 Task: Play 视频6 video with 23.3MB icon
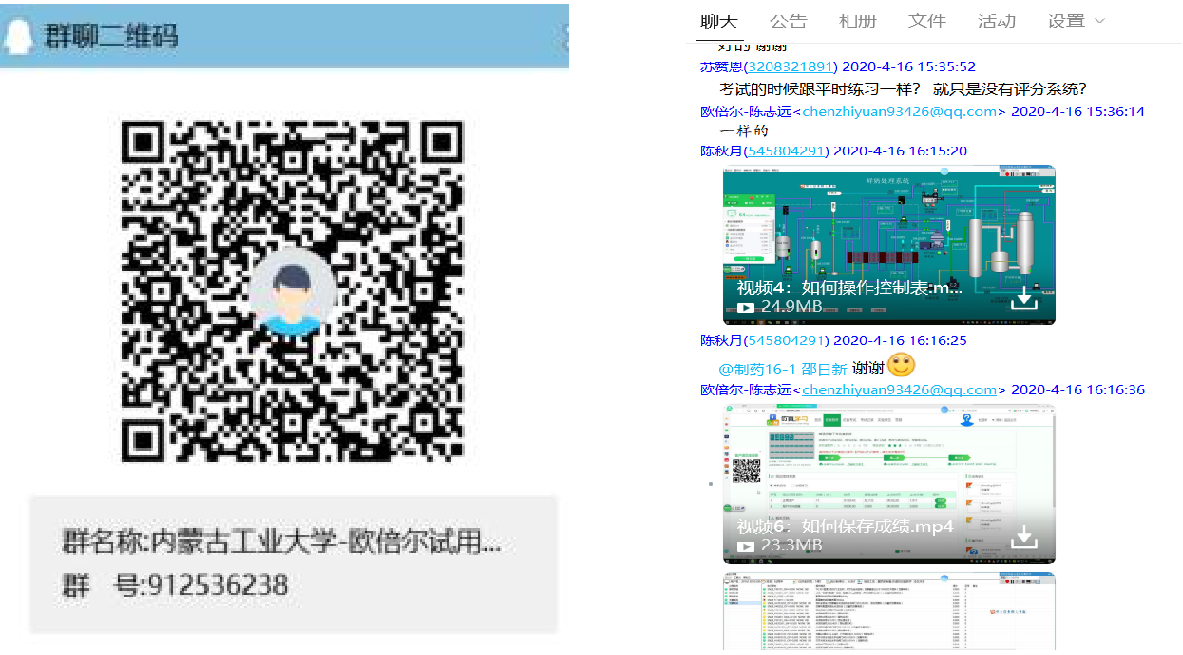coord(745,546)
